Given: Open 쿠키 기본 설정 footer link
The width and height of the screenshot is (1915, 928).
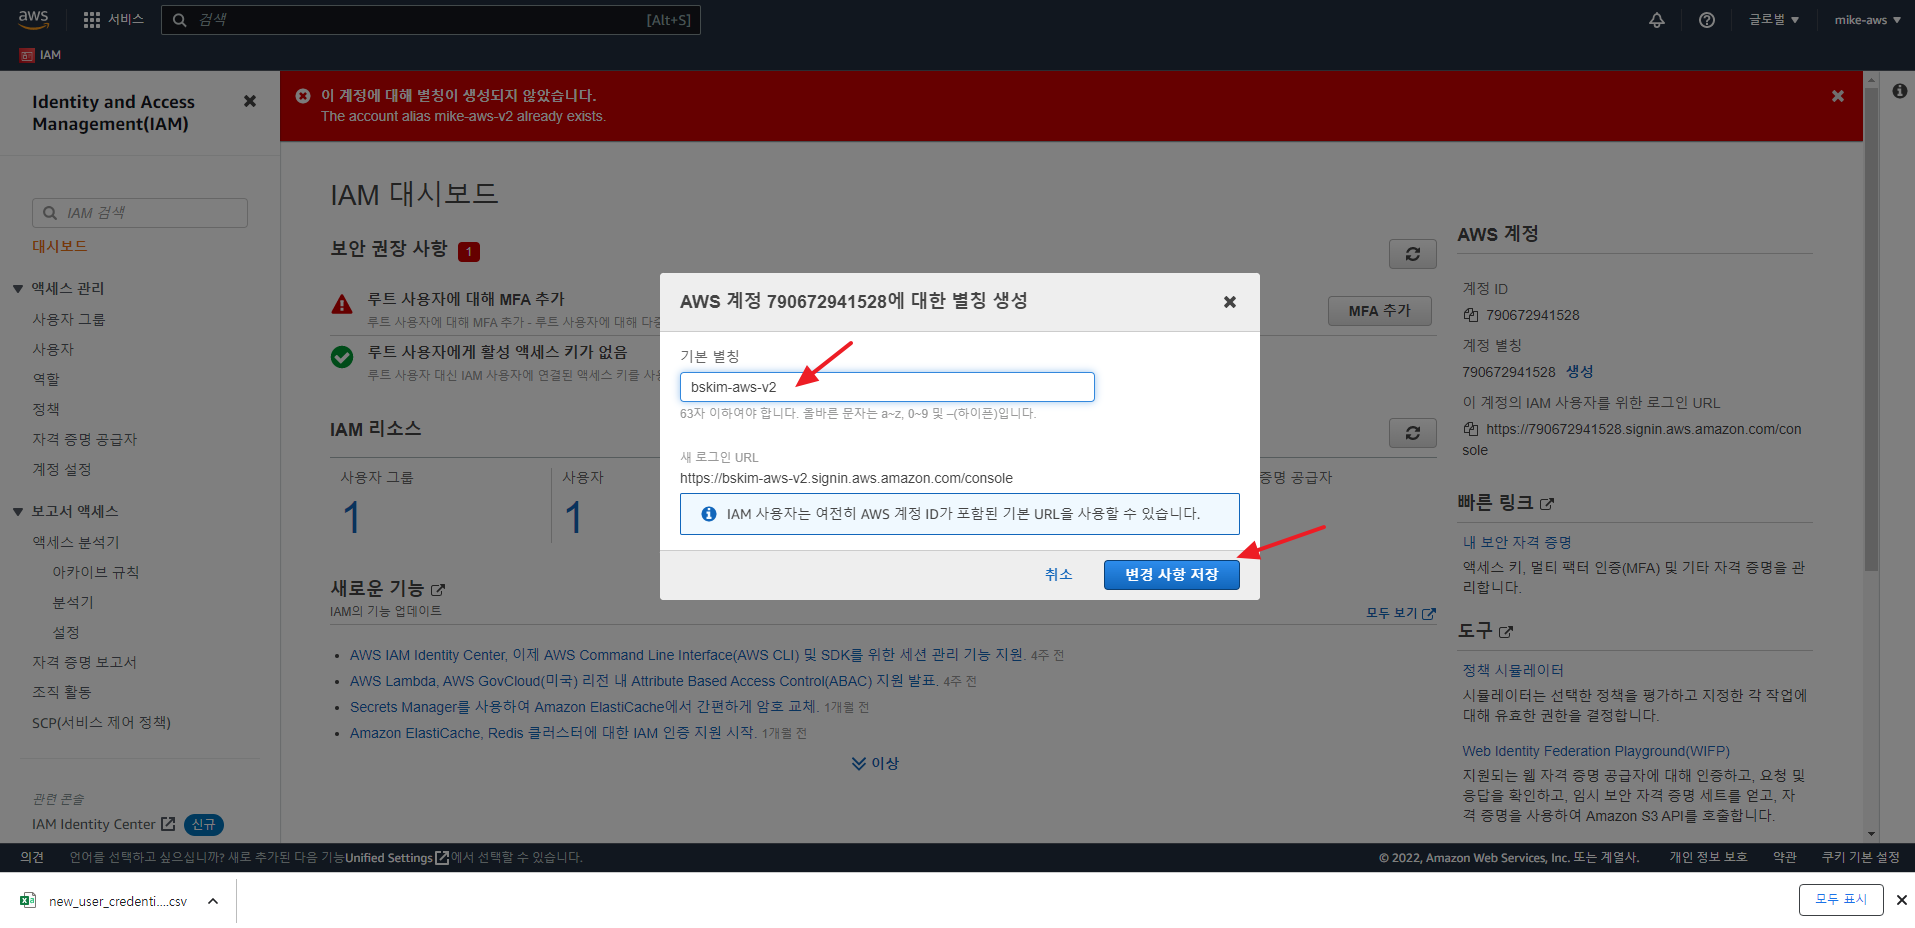Looking at the screenshot, I should click(x=1860, y=857).
